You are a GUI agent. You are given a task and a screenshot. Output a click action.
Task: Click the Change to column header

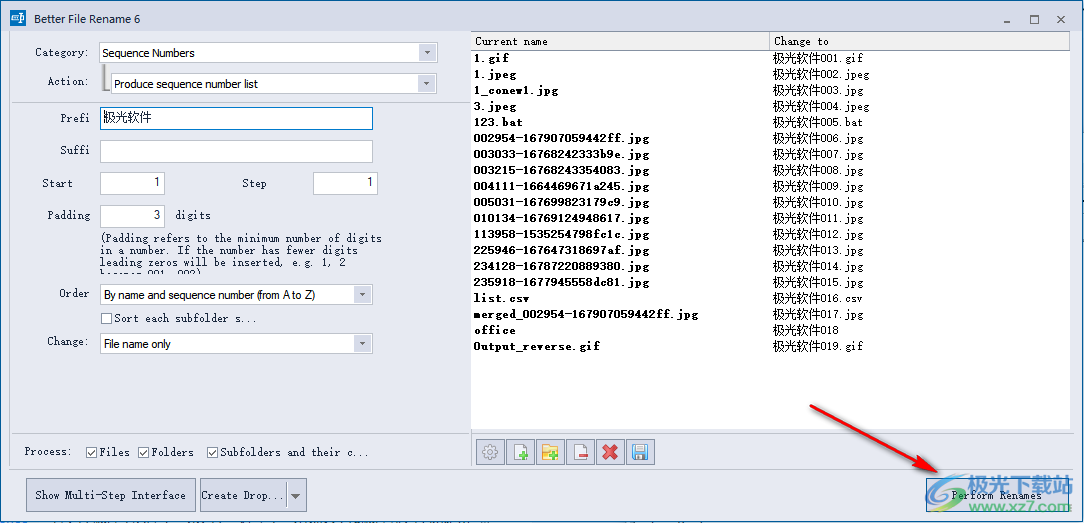919,41
